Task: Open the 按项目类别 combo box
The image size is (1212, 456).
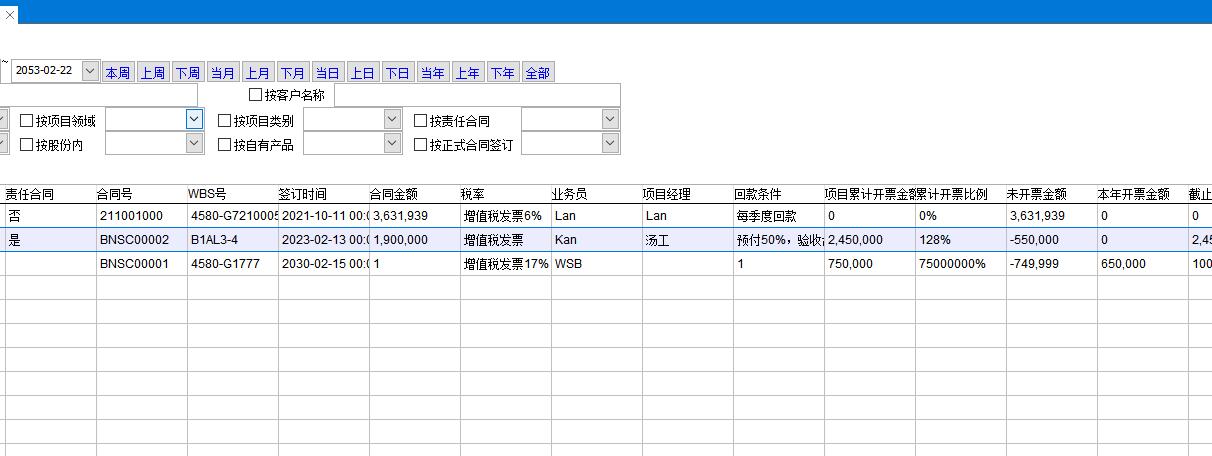Action: click(392, 119)
